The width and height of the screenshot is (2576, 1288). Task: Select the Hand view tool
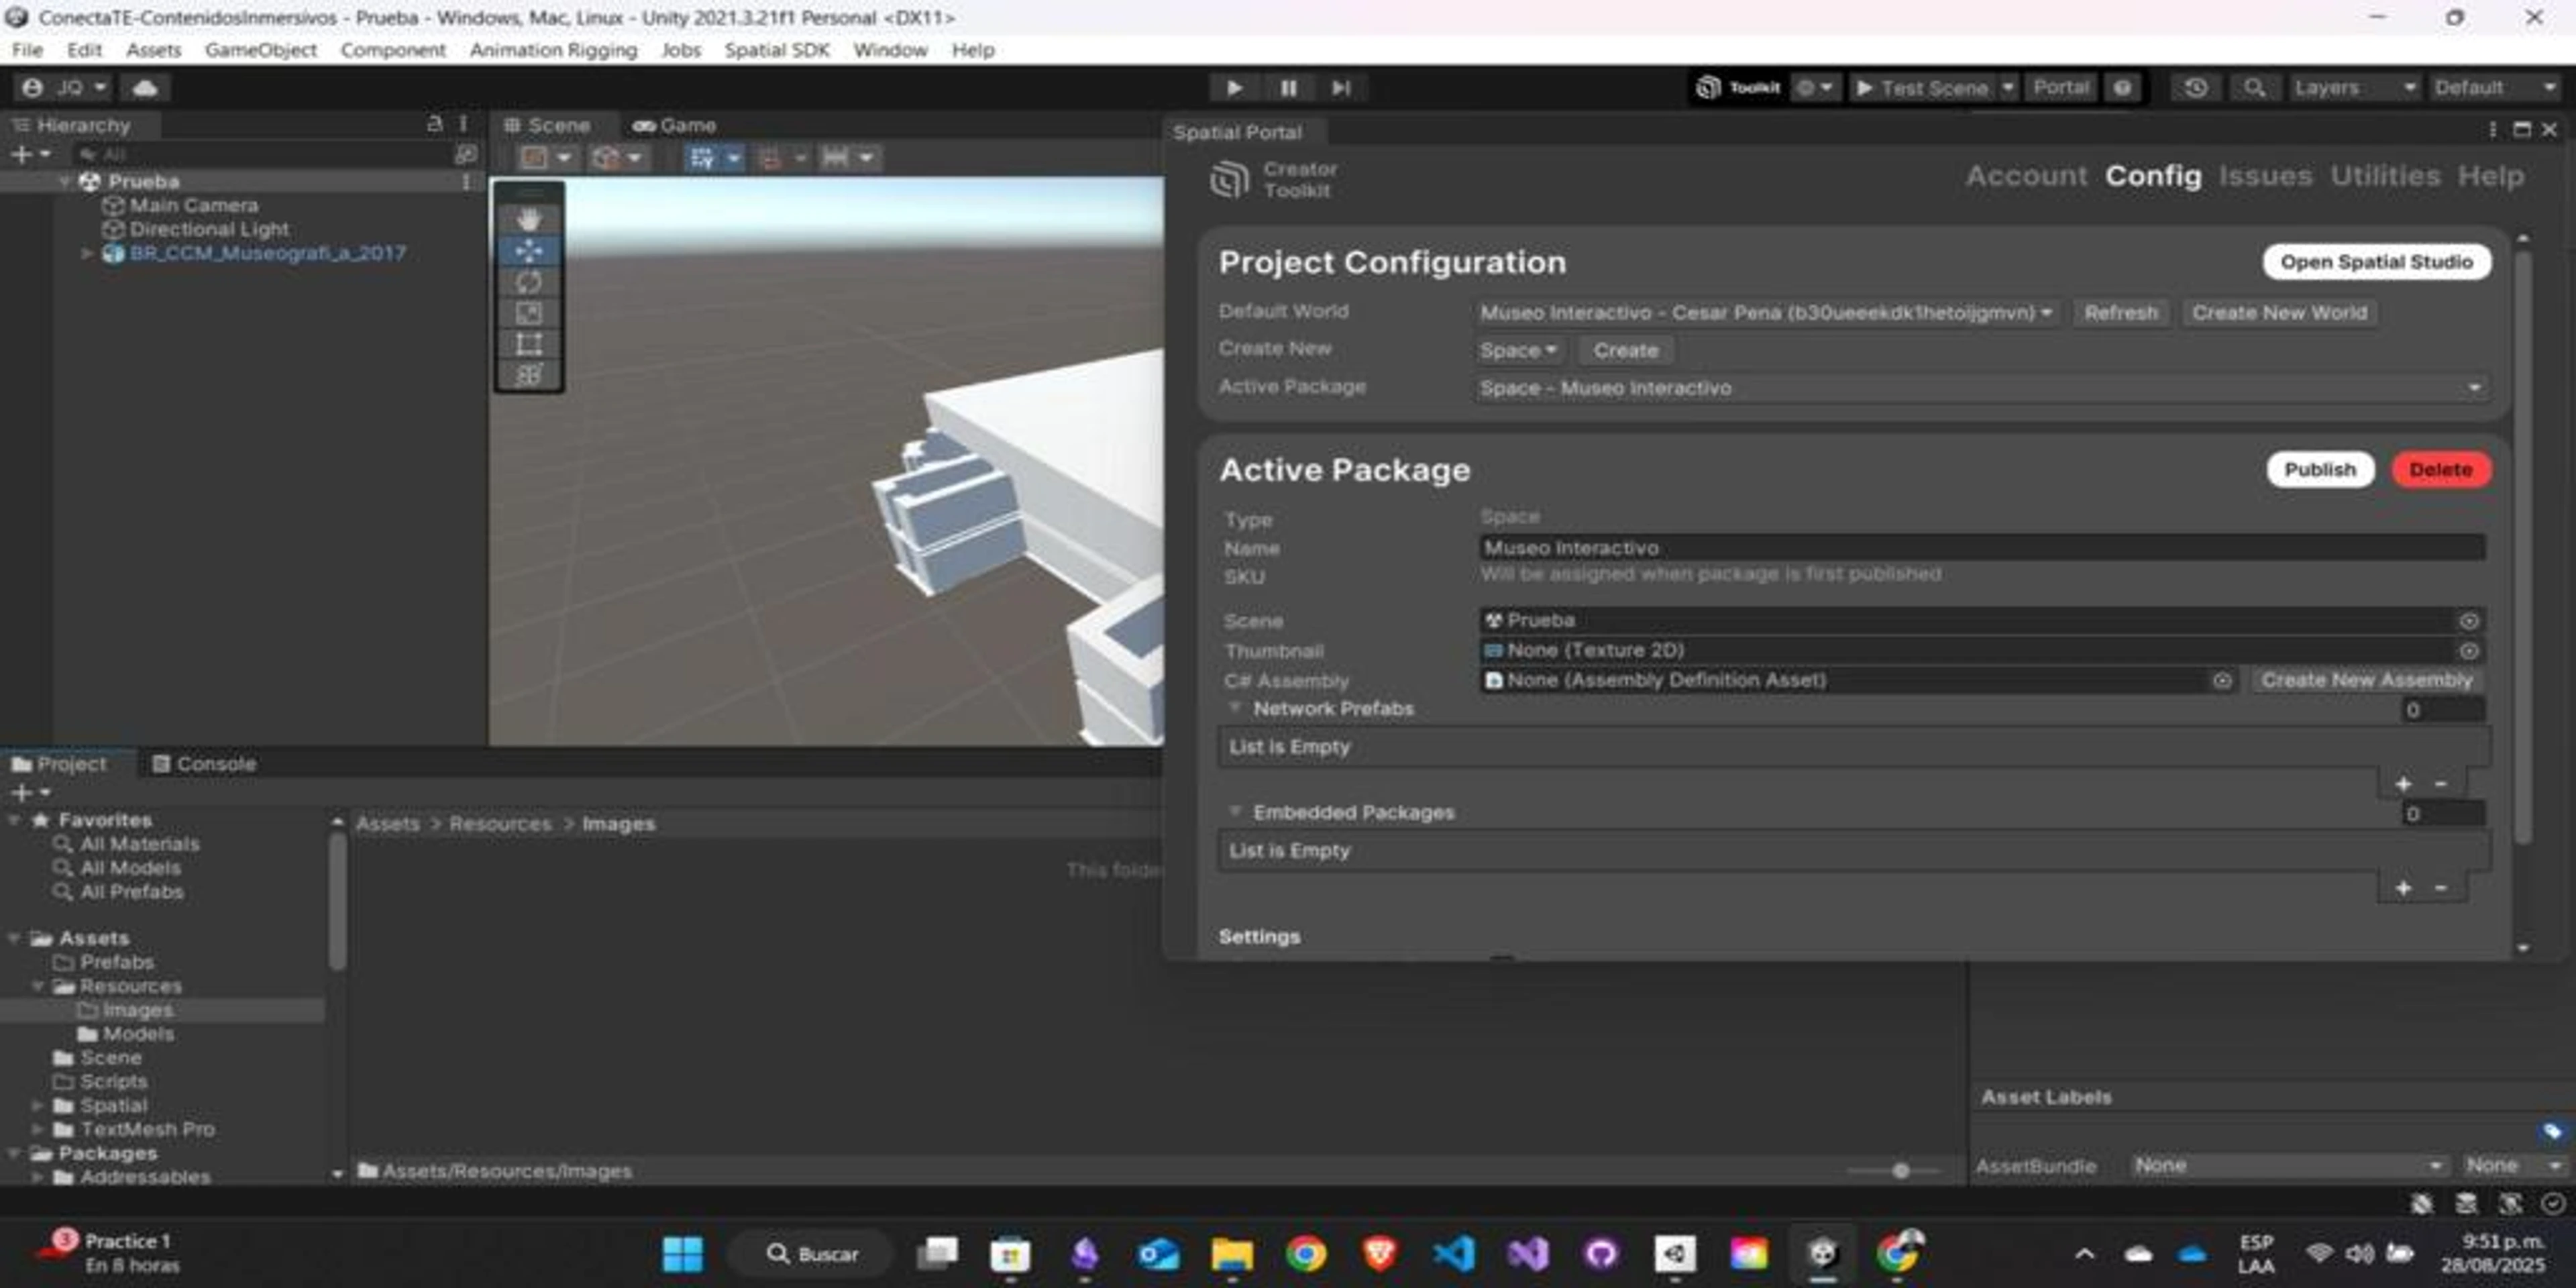tap(529, 219)
